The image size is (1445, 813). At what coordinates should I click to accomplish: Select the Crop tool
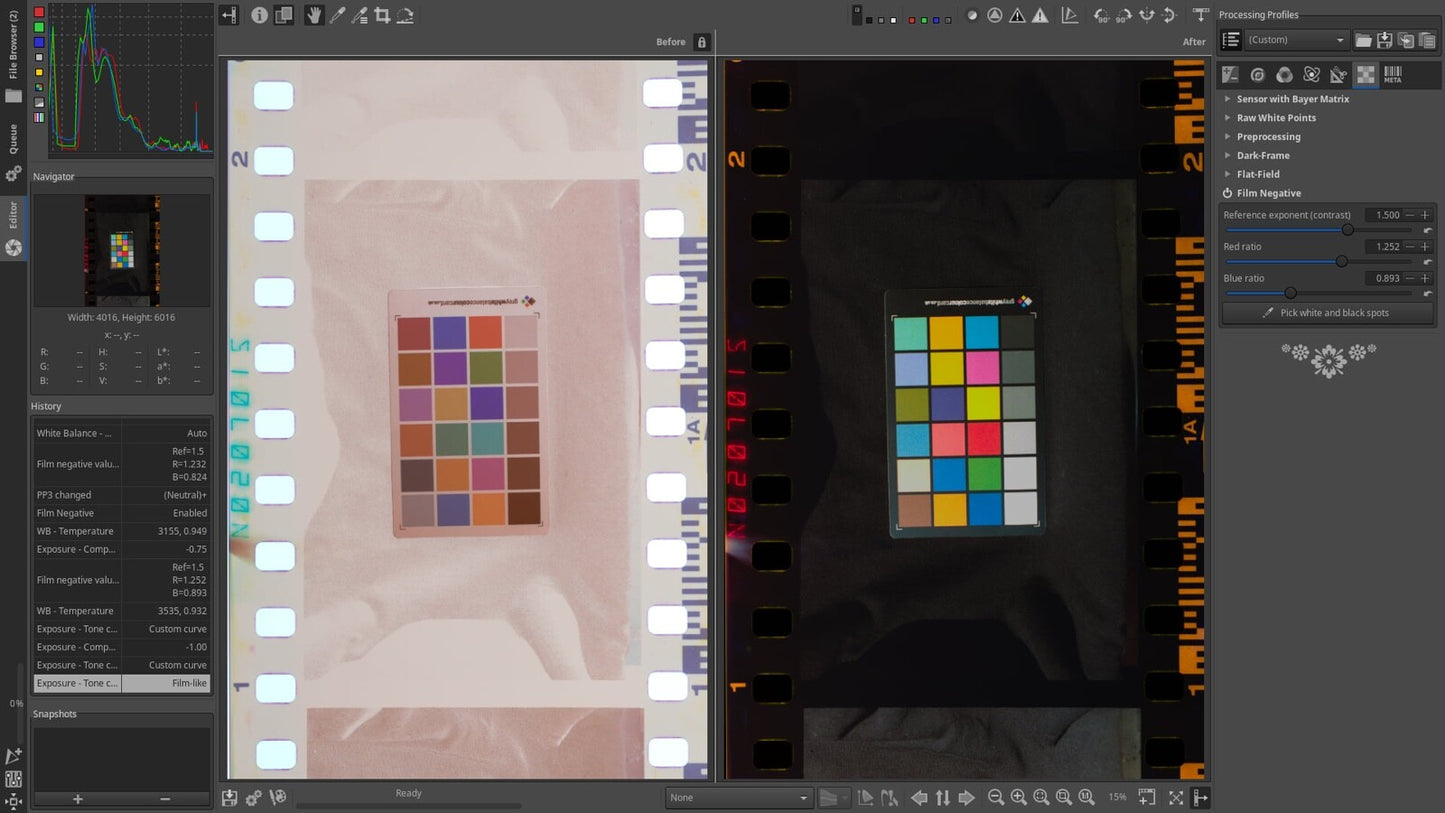[x=382, y=15]
